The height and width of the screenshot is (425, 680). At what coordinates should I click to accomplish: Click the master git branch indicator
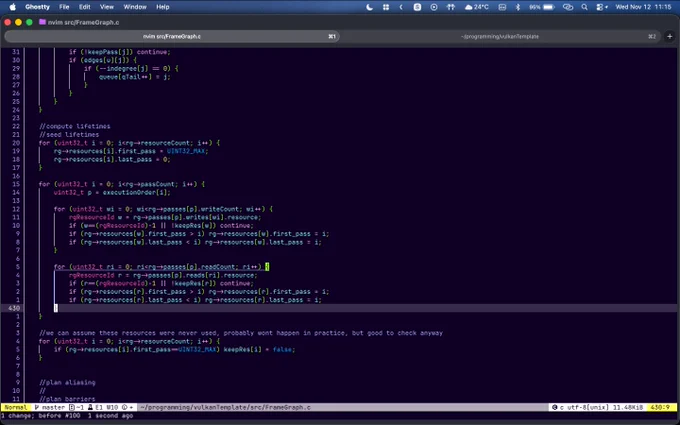pyautogui.click(x=50, y=407)
